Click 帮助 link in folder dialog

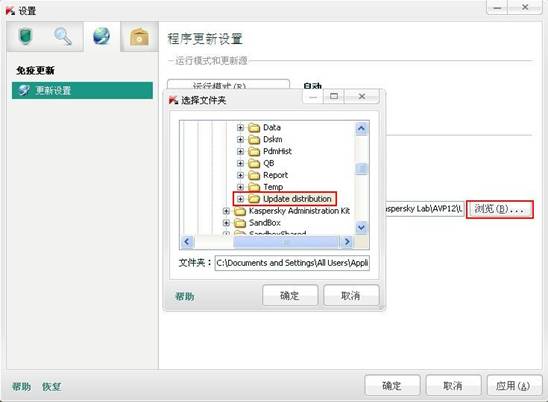(185, 297)
